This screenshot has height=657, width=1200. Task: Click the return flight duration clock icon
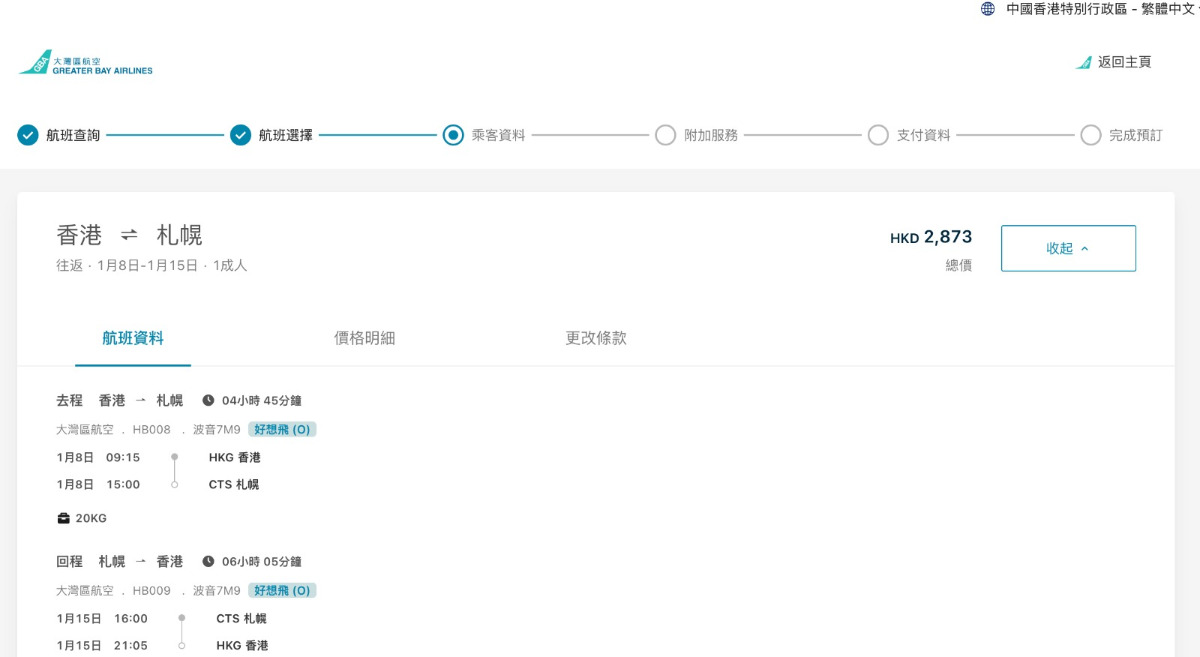coord(208,562)
